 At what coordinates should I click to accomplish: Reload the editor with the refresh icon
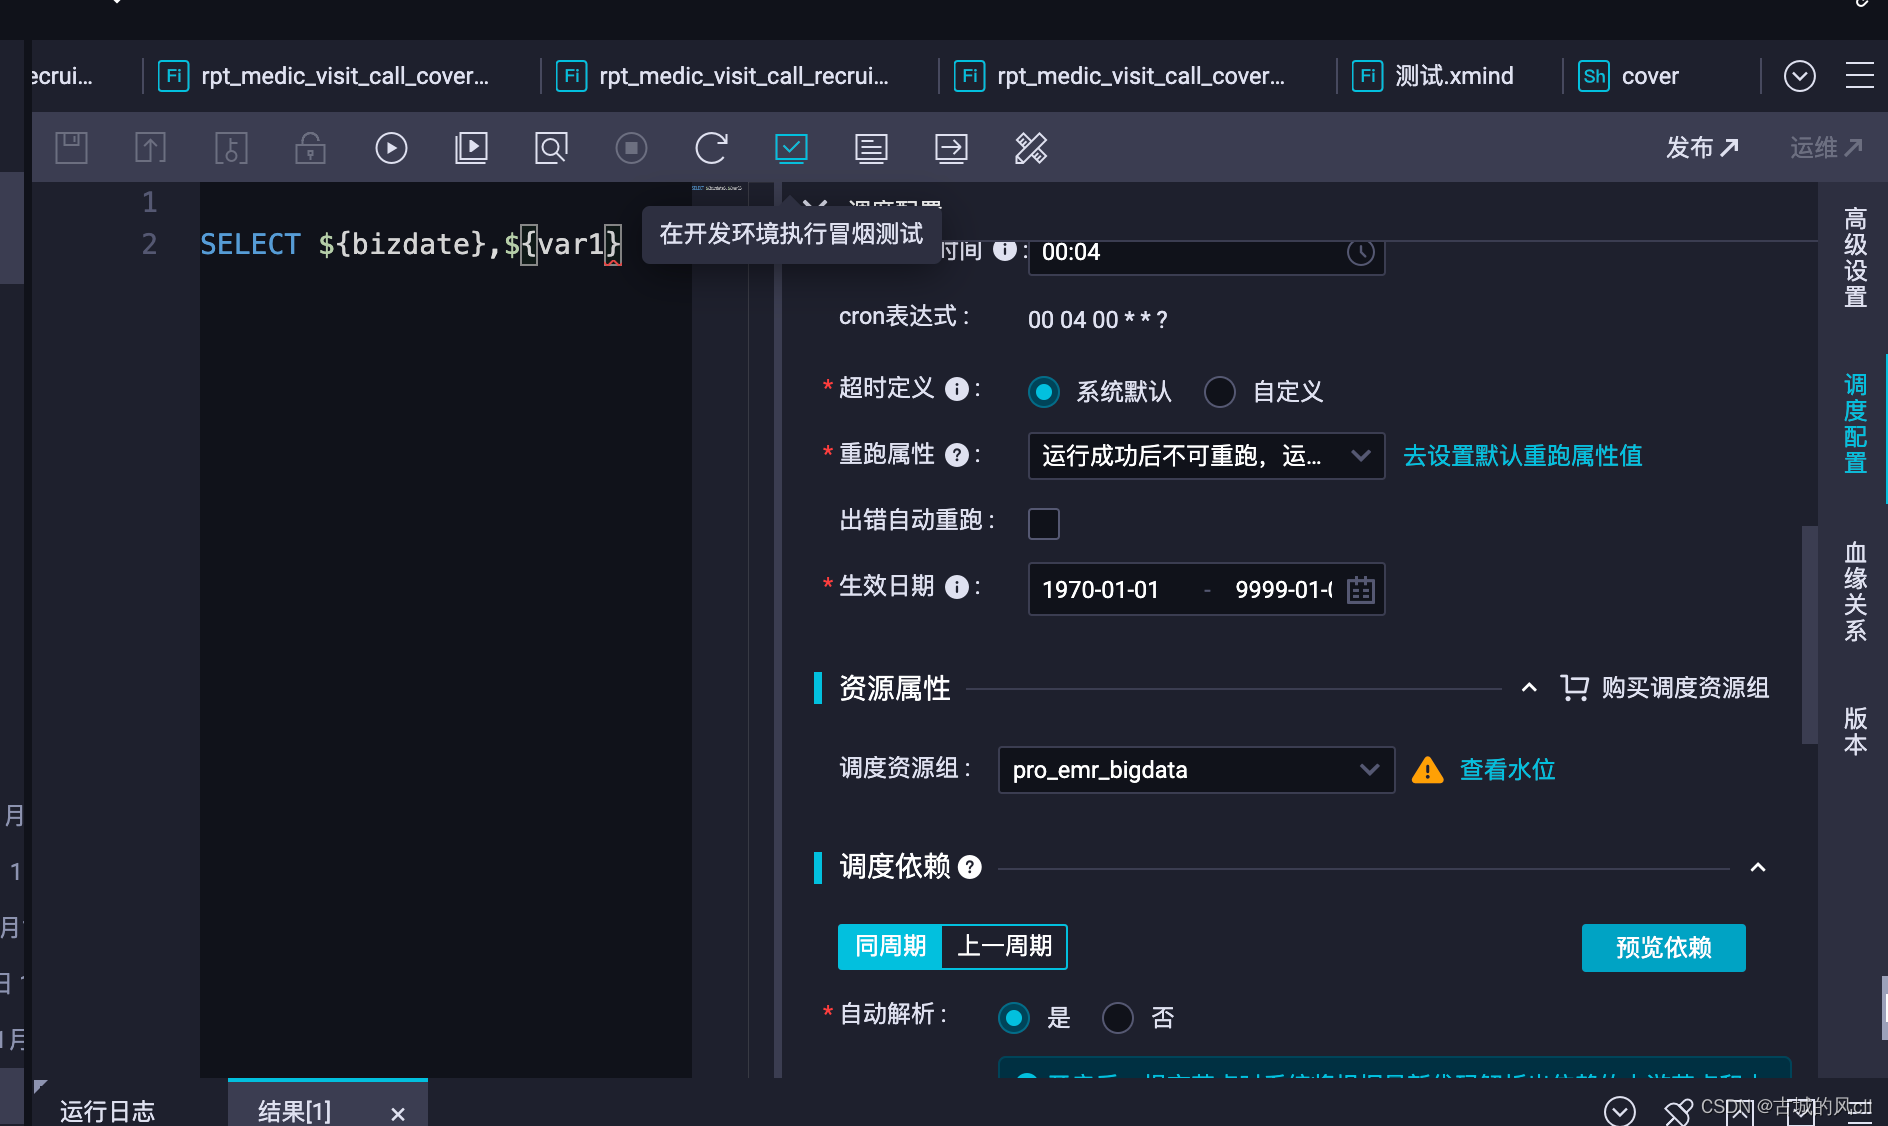click(x=711, y=147)
